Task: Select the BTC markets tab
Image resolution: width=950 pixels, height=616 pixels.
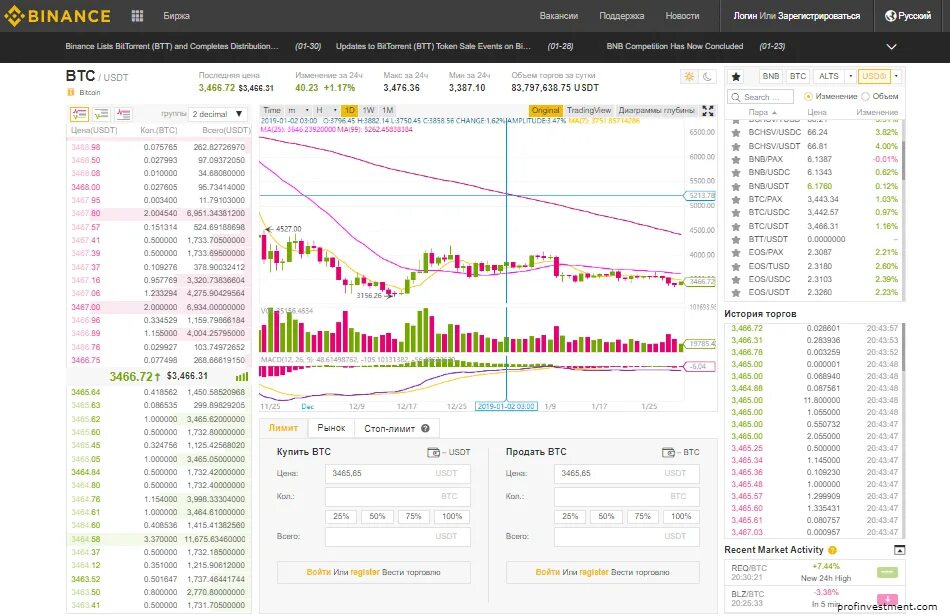Action: tap(798, 76)
